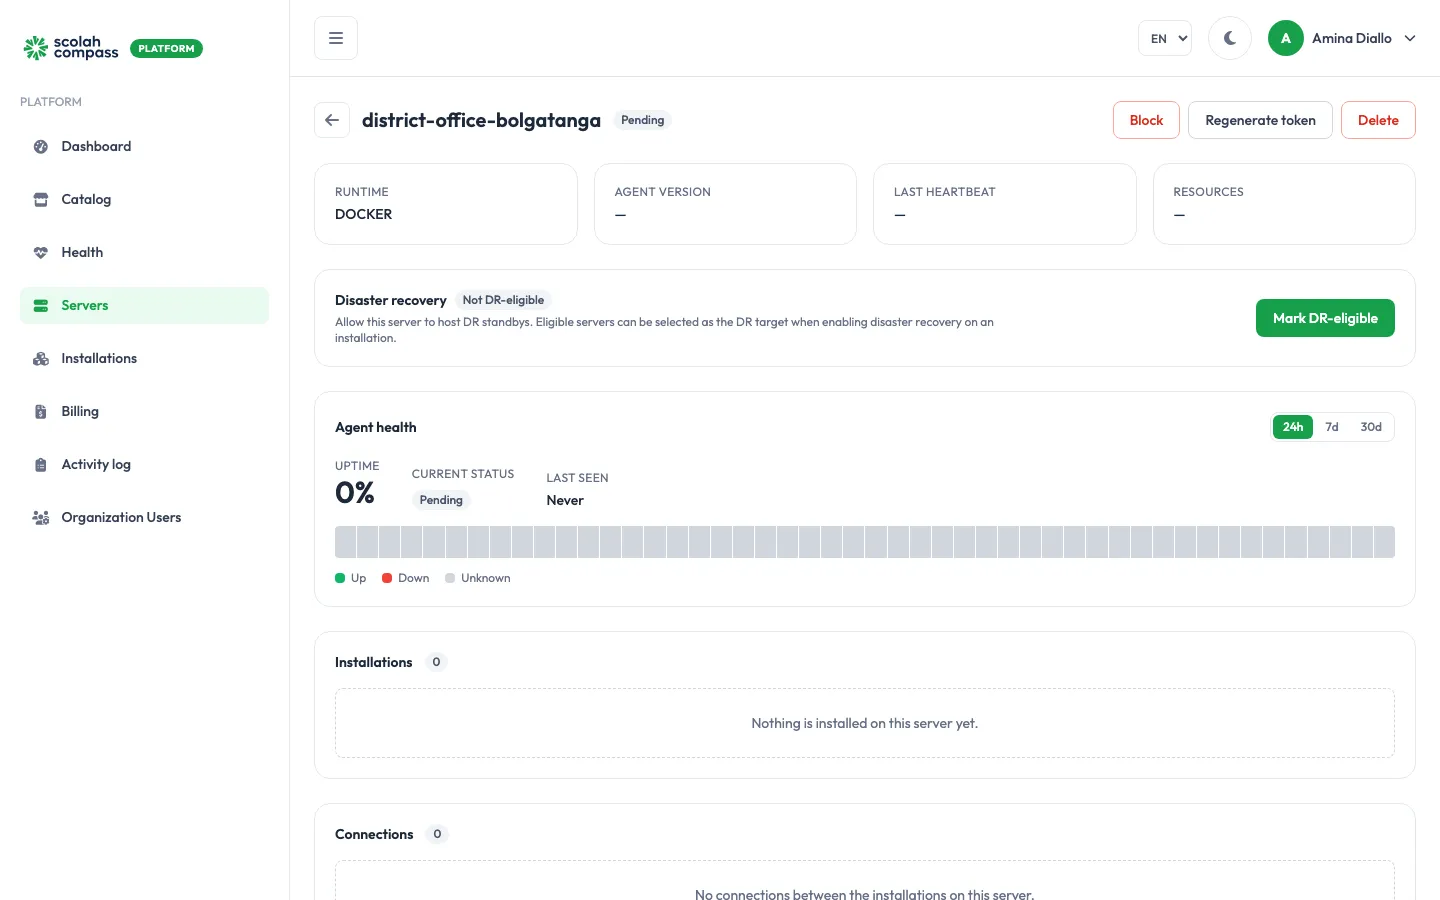Click the Servers stack icon
Image resolution: width=1440 pixels, height=900 pixels.
click(41, 305)
